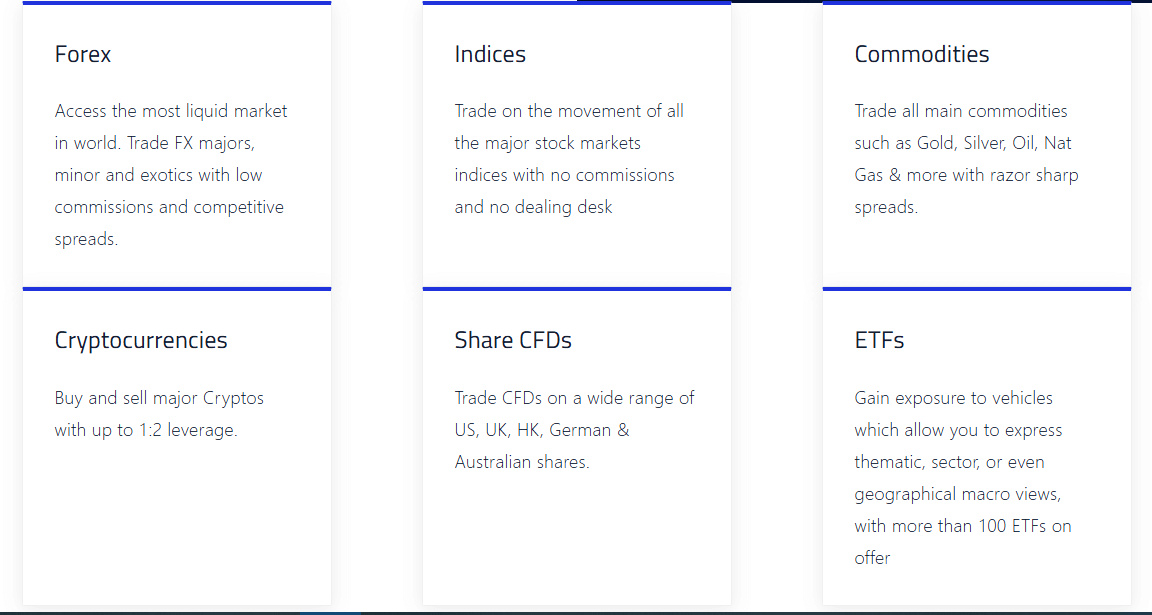This screenshot has width=1152, height=615.
Task: Click the Forex description about FX majors
Action: 170,175
